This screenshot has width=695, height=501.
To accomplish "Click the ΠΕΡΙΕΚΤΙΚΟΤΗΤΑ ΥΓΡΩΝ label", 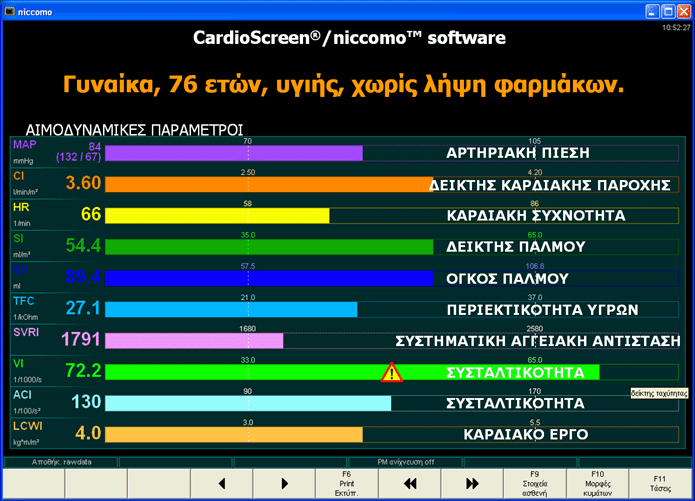I will [x=543, y=309].
